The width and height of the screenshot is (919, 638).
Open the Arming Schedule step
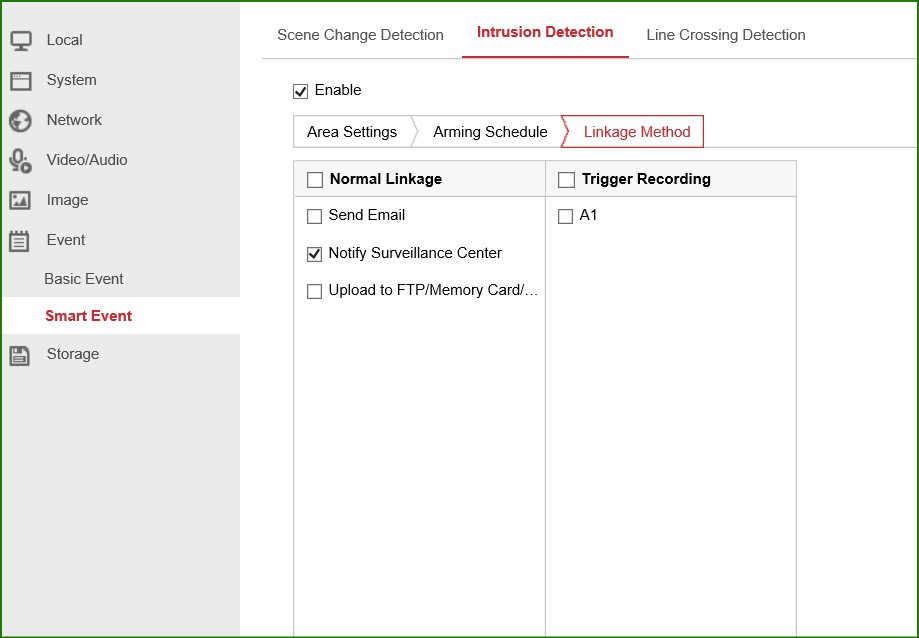(490, 132)
